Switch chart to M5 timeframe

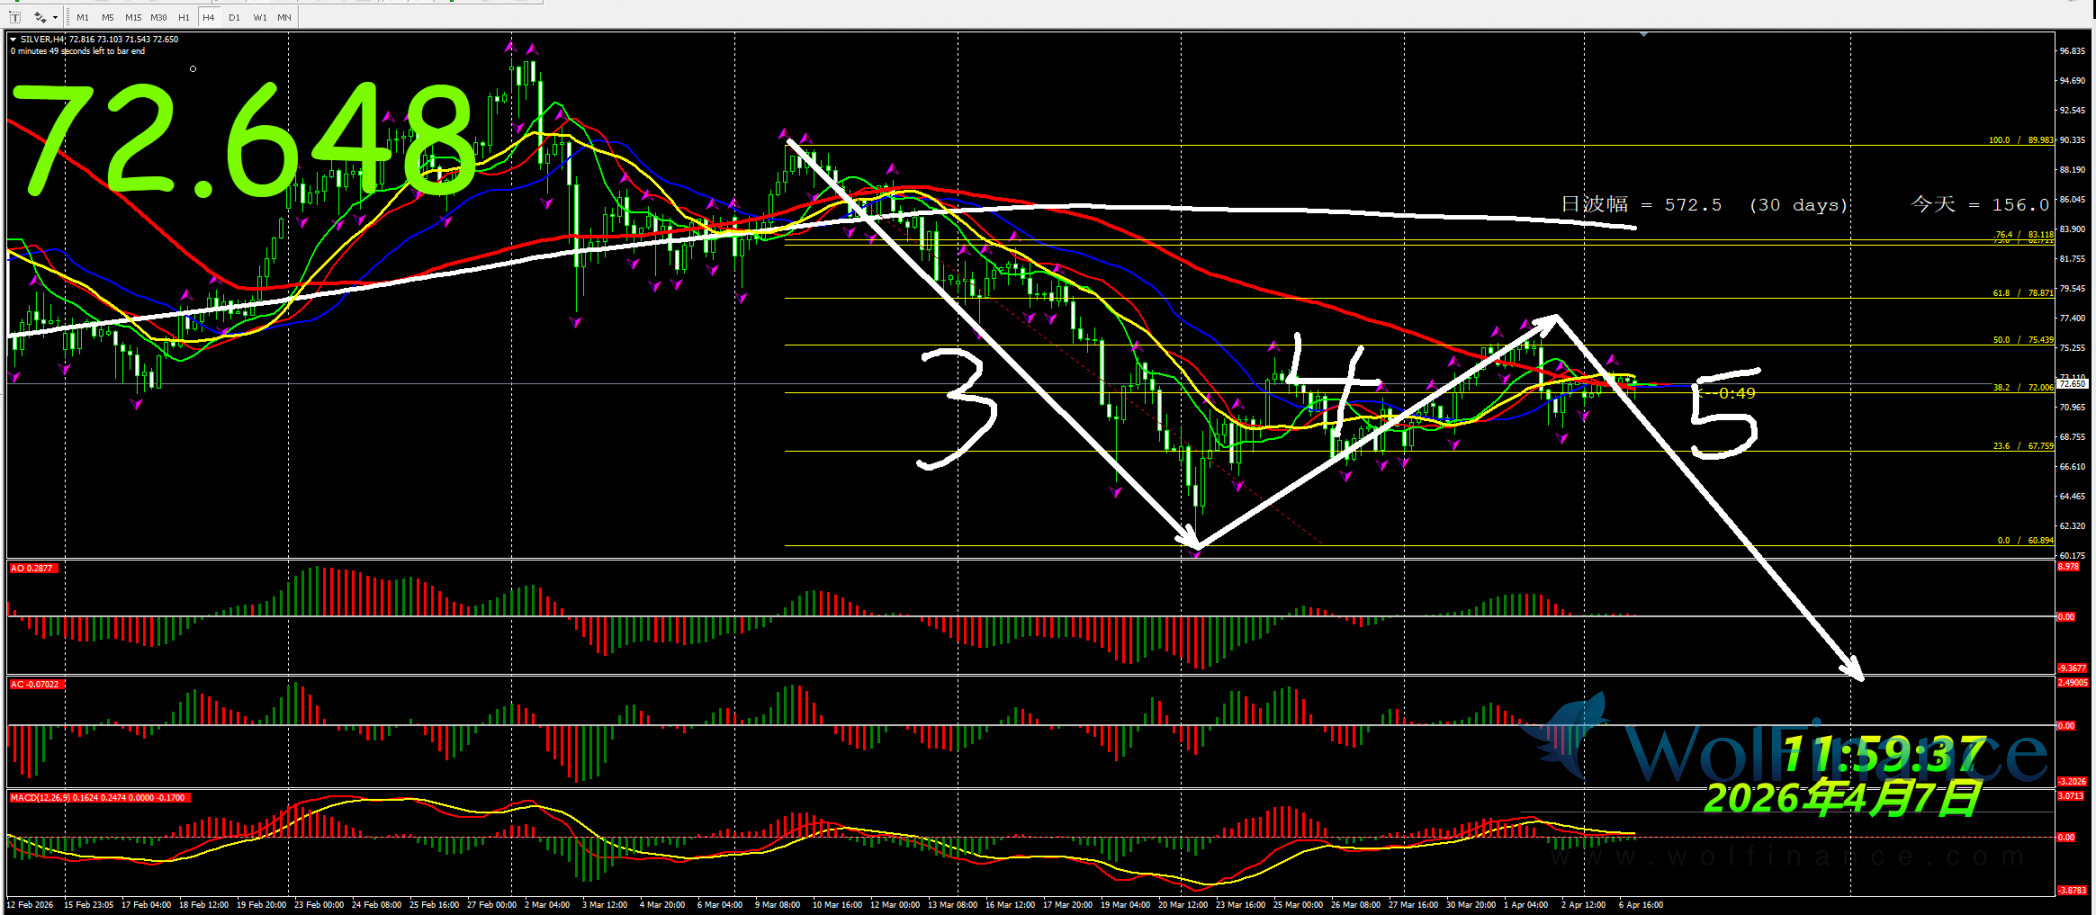tap(108, 17)
